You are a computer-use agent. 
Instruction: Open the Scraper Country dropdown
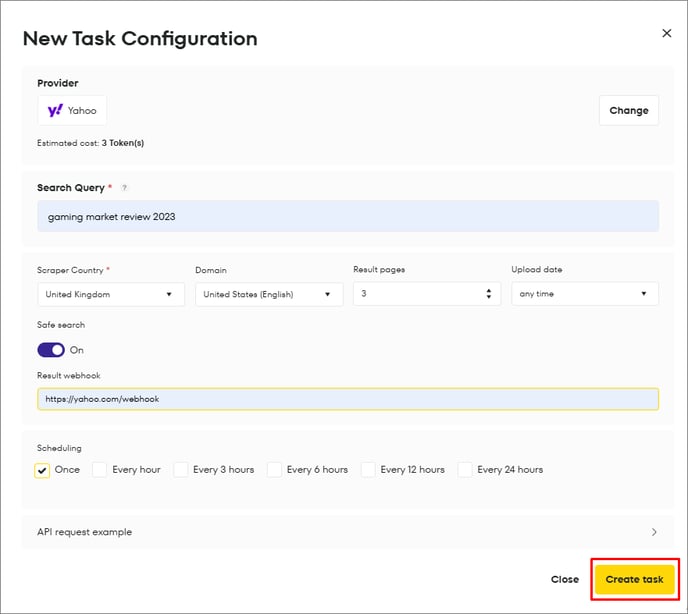[x=111, y=294]
